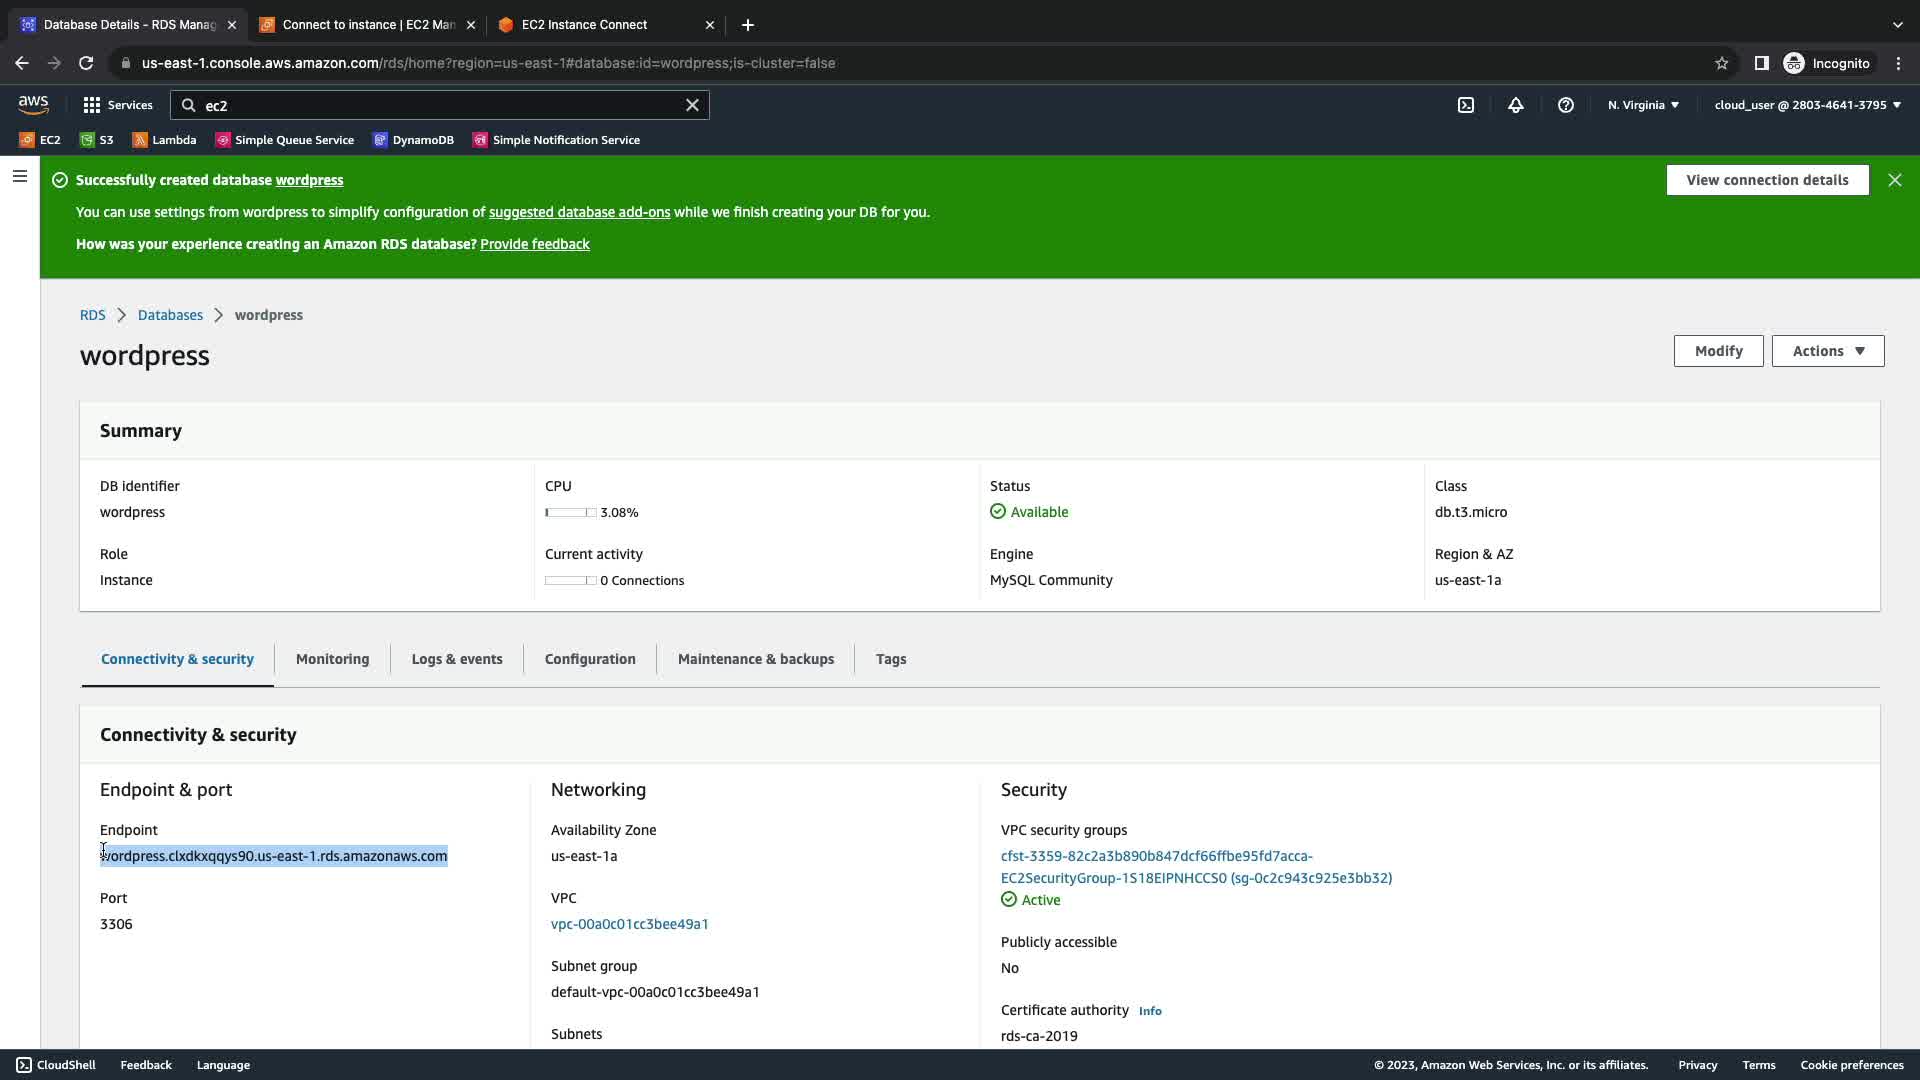Viewport: 1920px width, 1080px height.
Task: Open the side navigation hamburger menu
Action: pyautogui.click(x=20, y=177)
